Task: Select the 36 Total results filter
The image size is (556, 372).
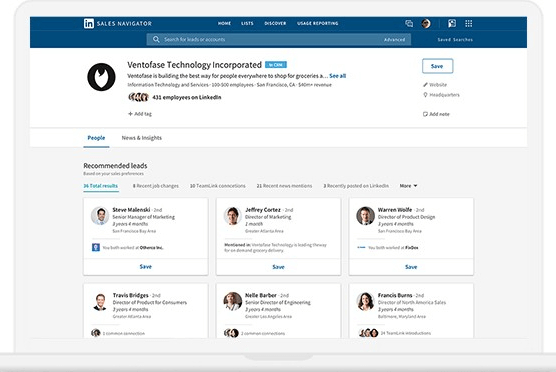Action: pyautogui.click(x=101, y=186)
